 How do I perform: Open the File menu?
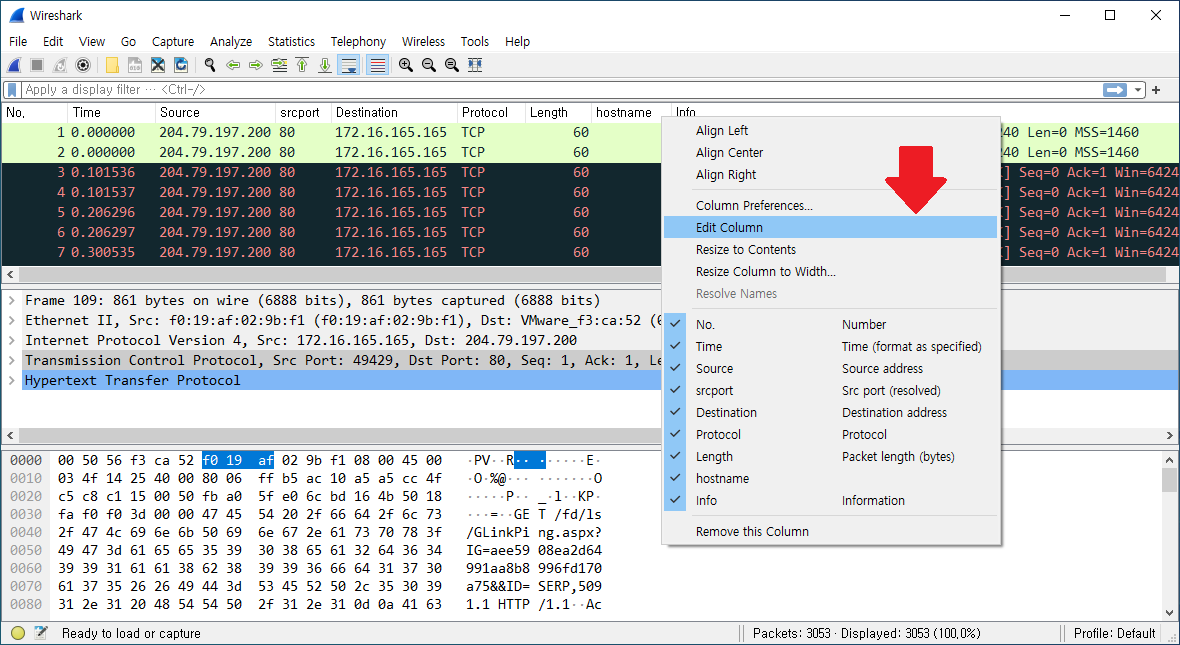coord(18,41)
